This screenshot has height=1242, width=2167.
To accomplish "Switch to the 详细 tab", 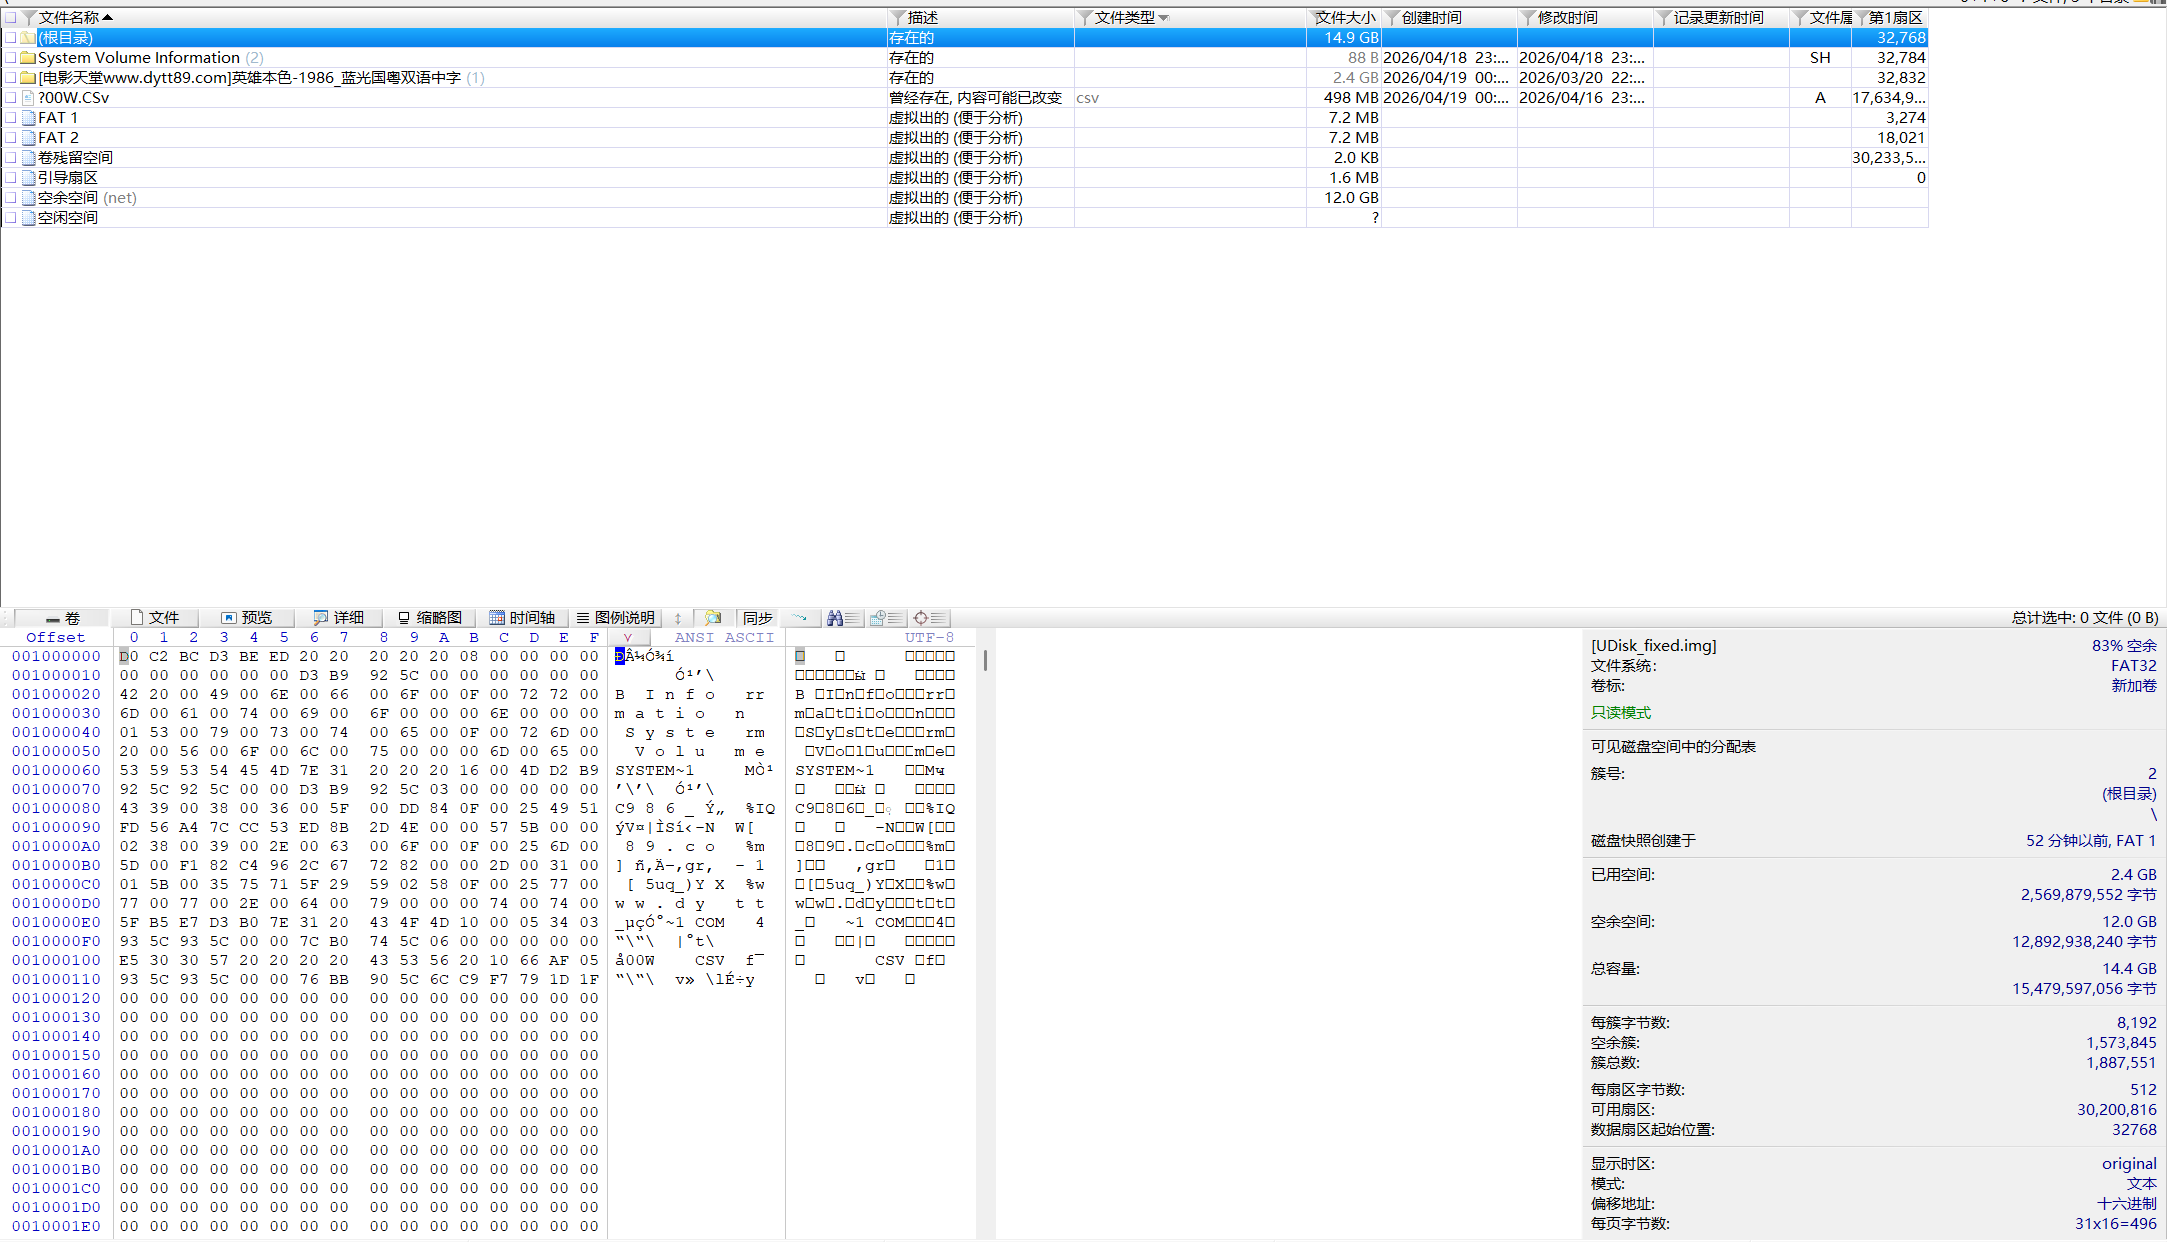I will click(339, 618).
